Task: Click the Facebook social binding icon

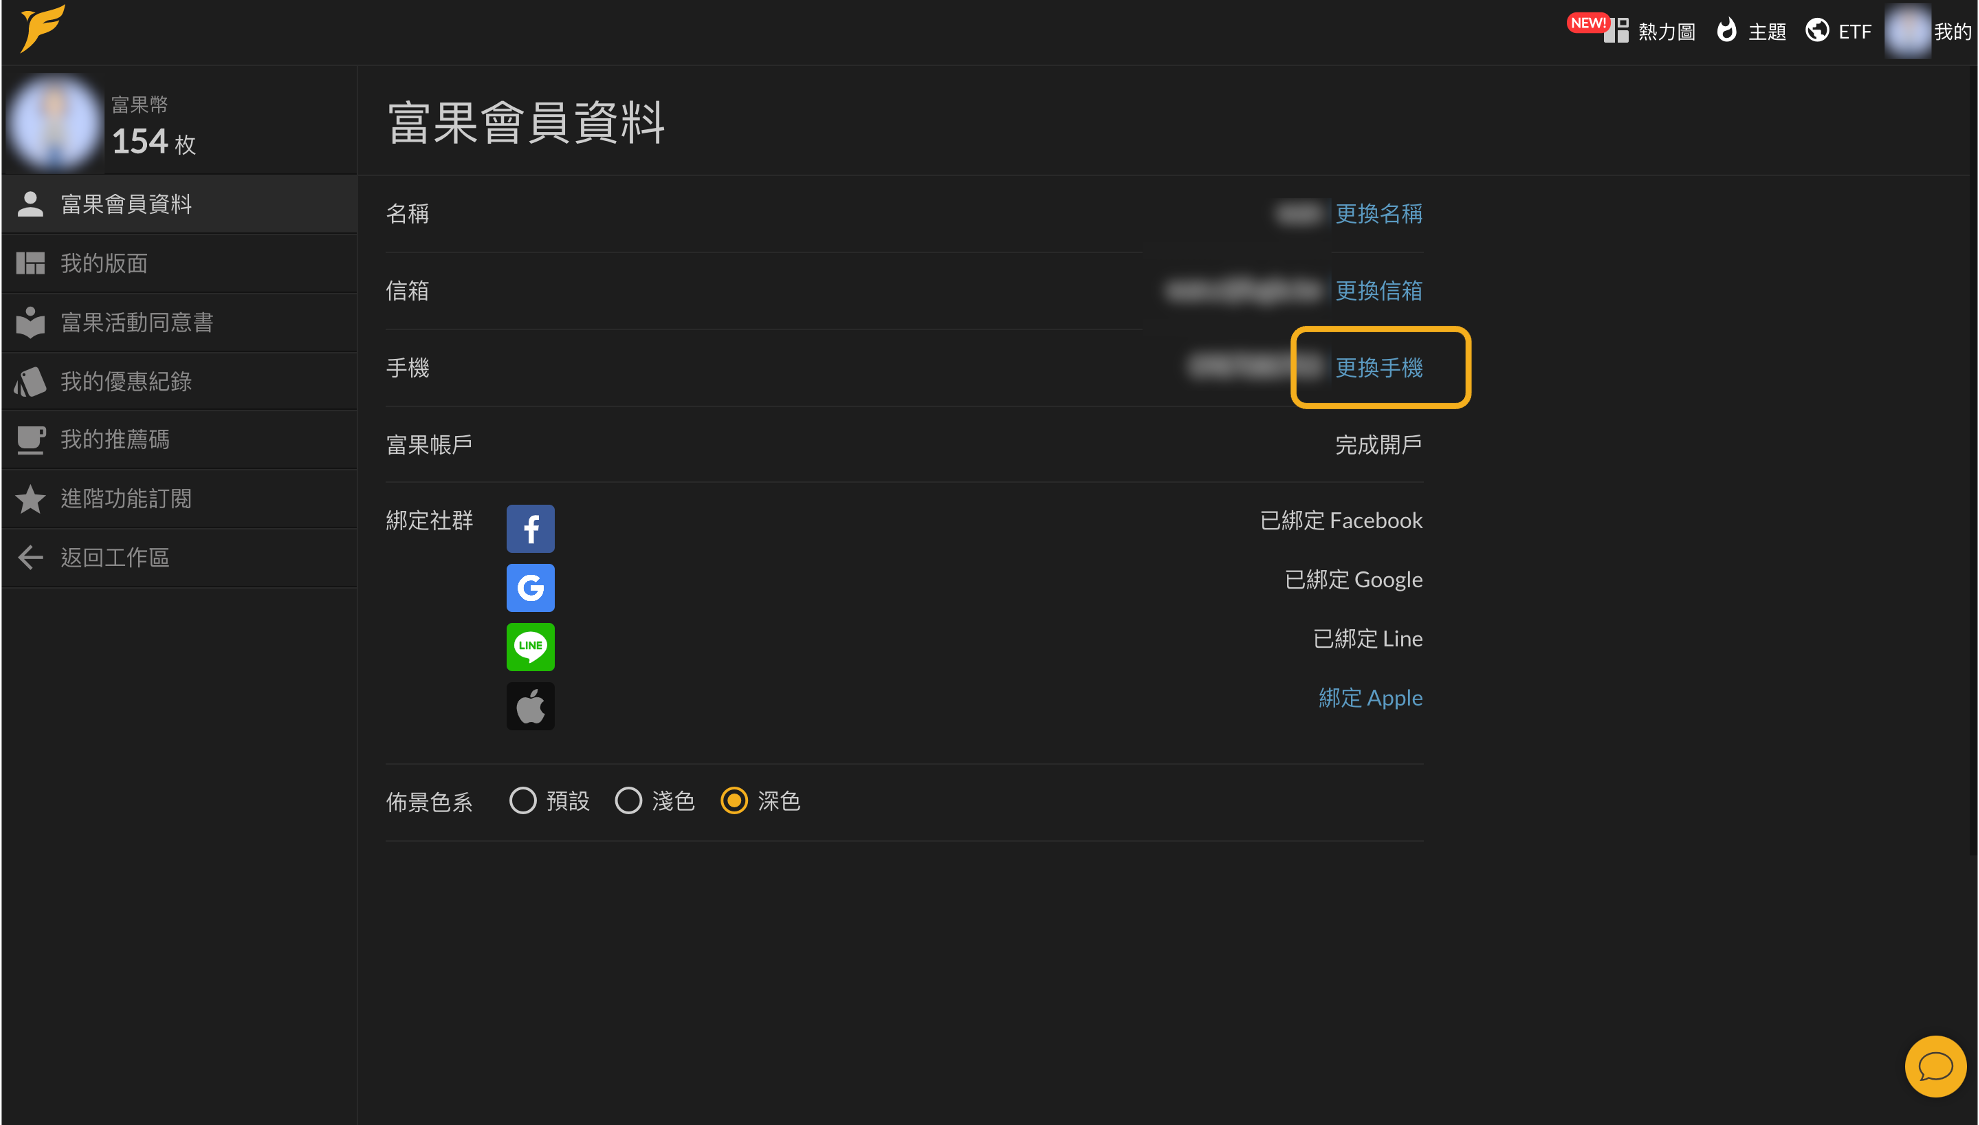Action: coord(530,529)
